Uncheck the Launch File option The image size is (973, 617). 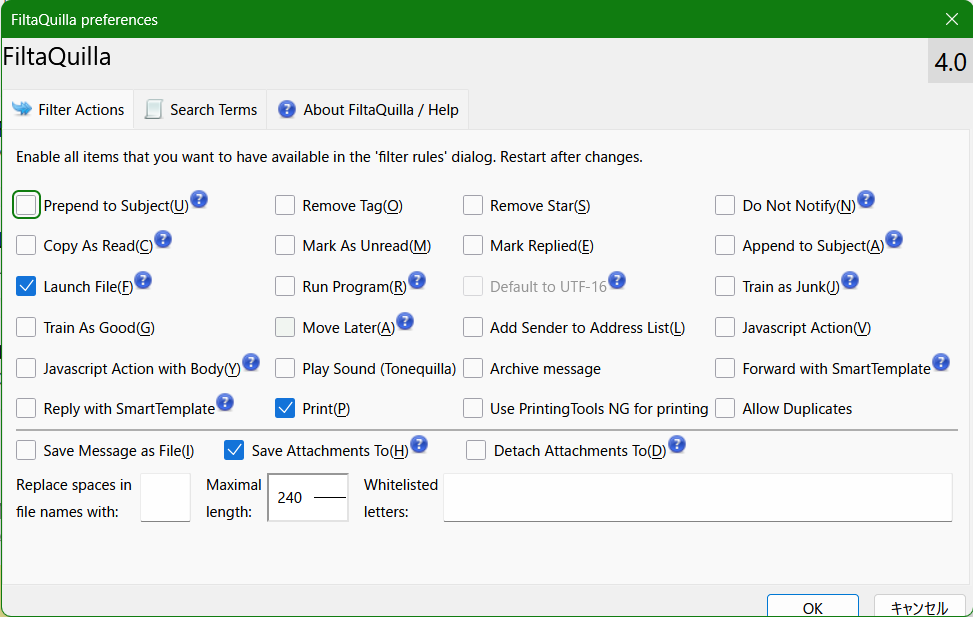click(x=26, y=286)
